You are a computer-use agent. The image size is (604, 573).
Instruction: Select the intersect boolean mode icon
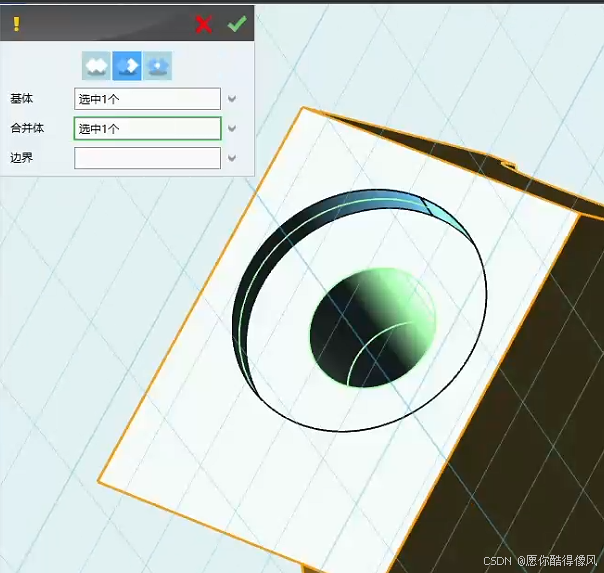click(158, 66)
